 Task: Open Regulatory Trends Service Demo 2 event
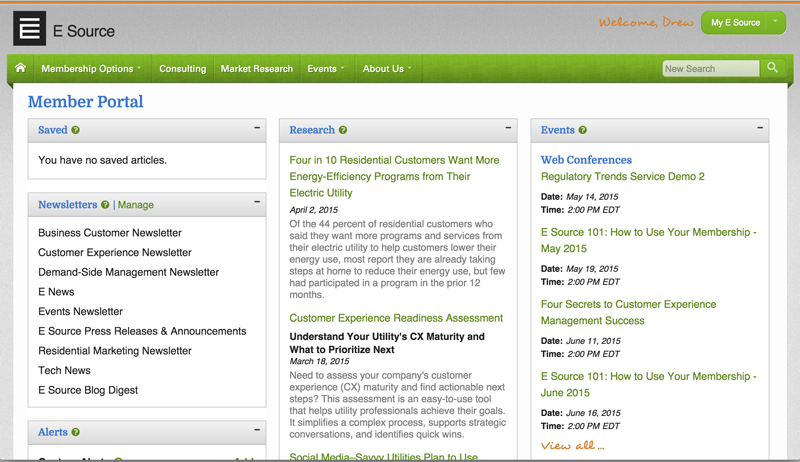(x=622, y=176)
